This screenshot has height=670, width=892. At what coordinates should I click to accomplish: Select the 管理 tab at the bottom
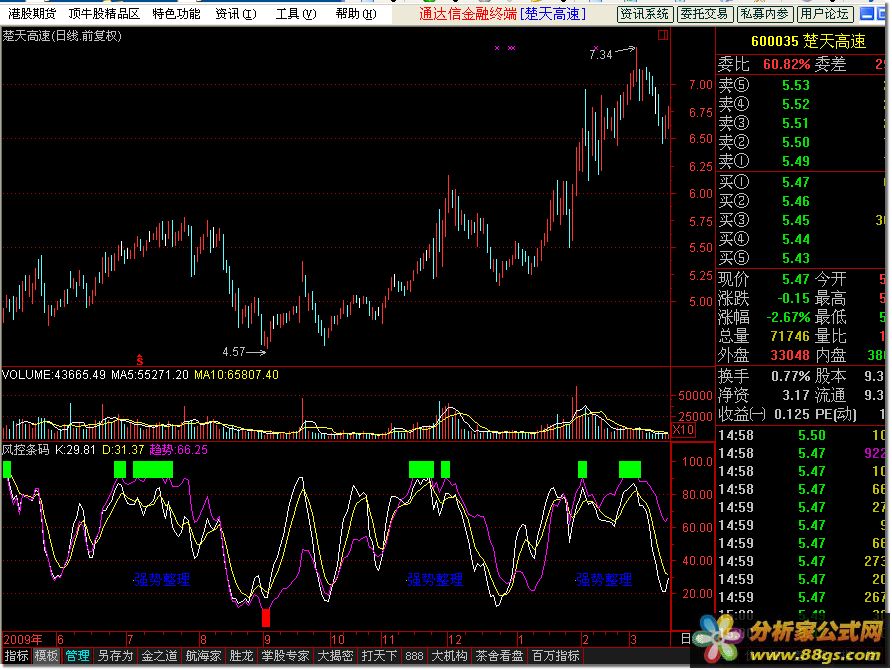coord(77,656)
